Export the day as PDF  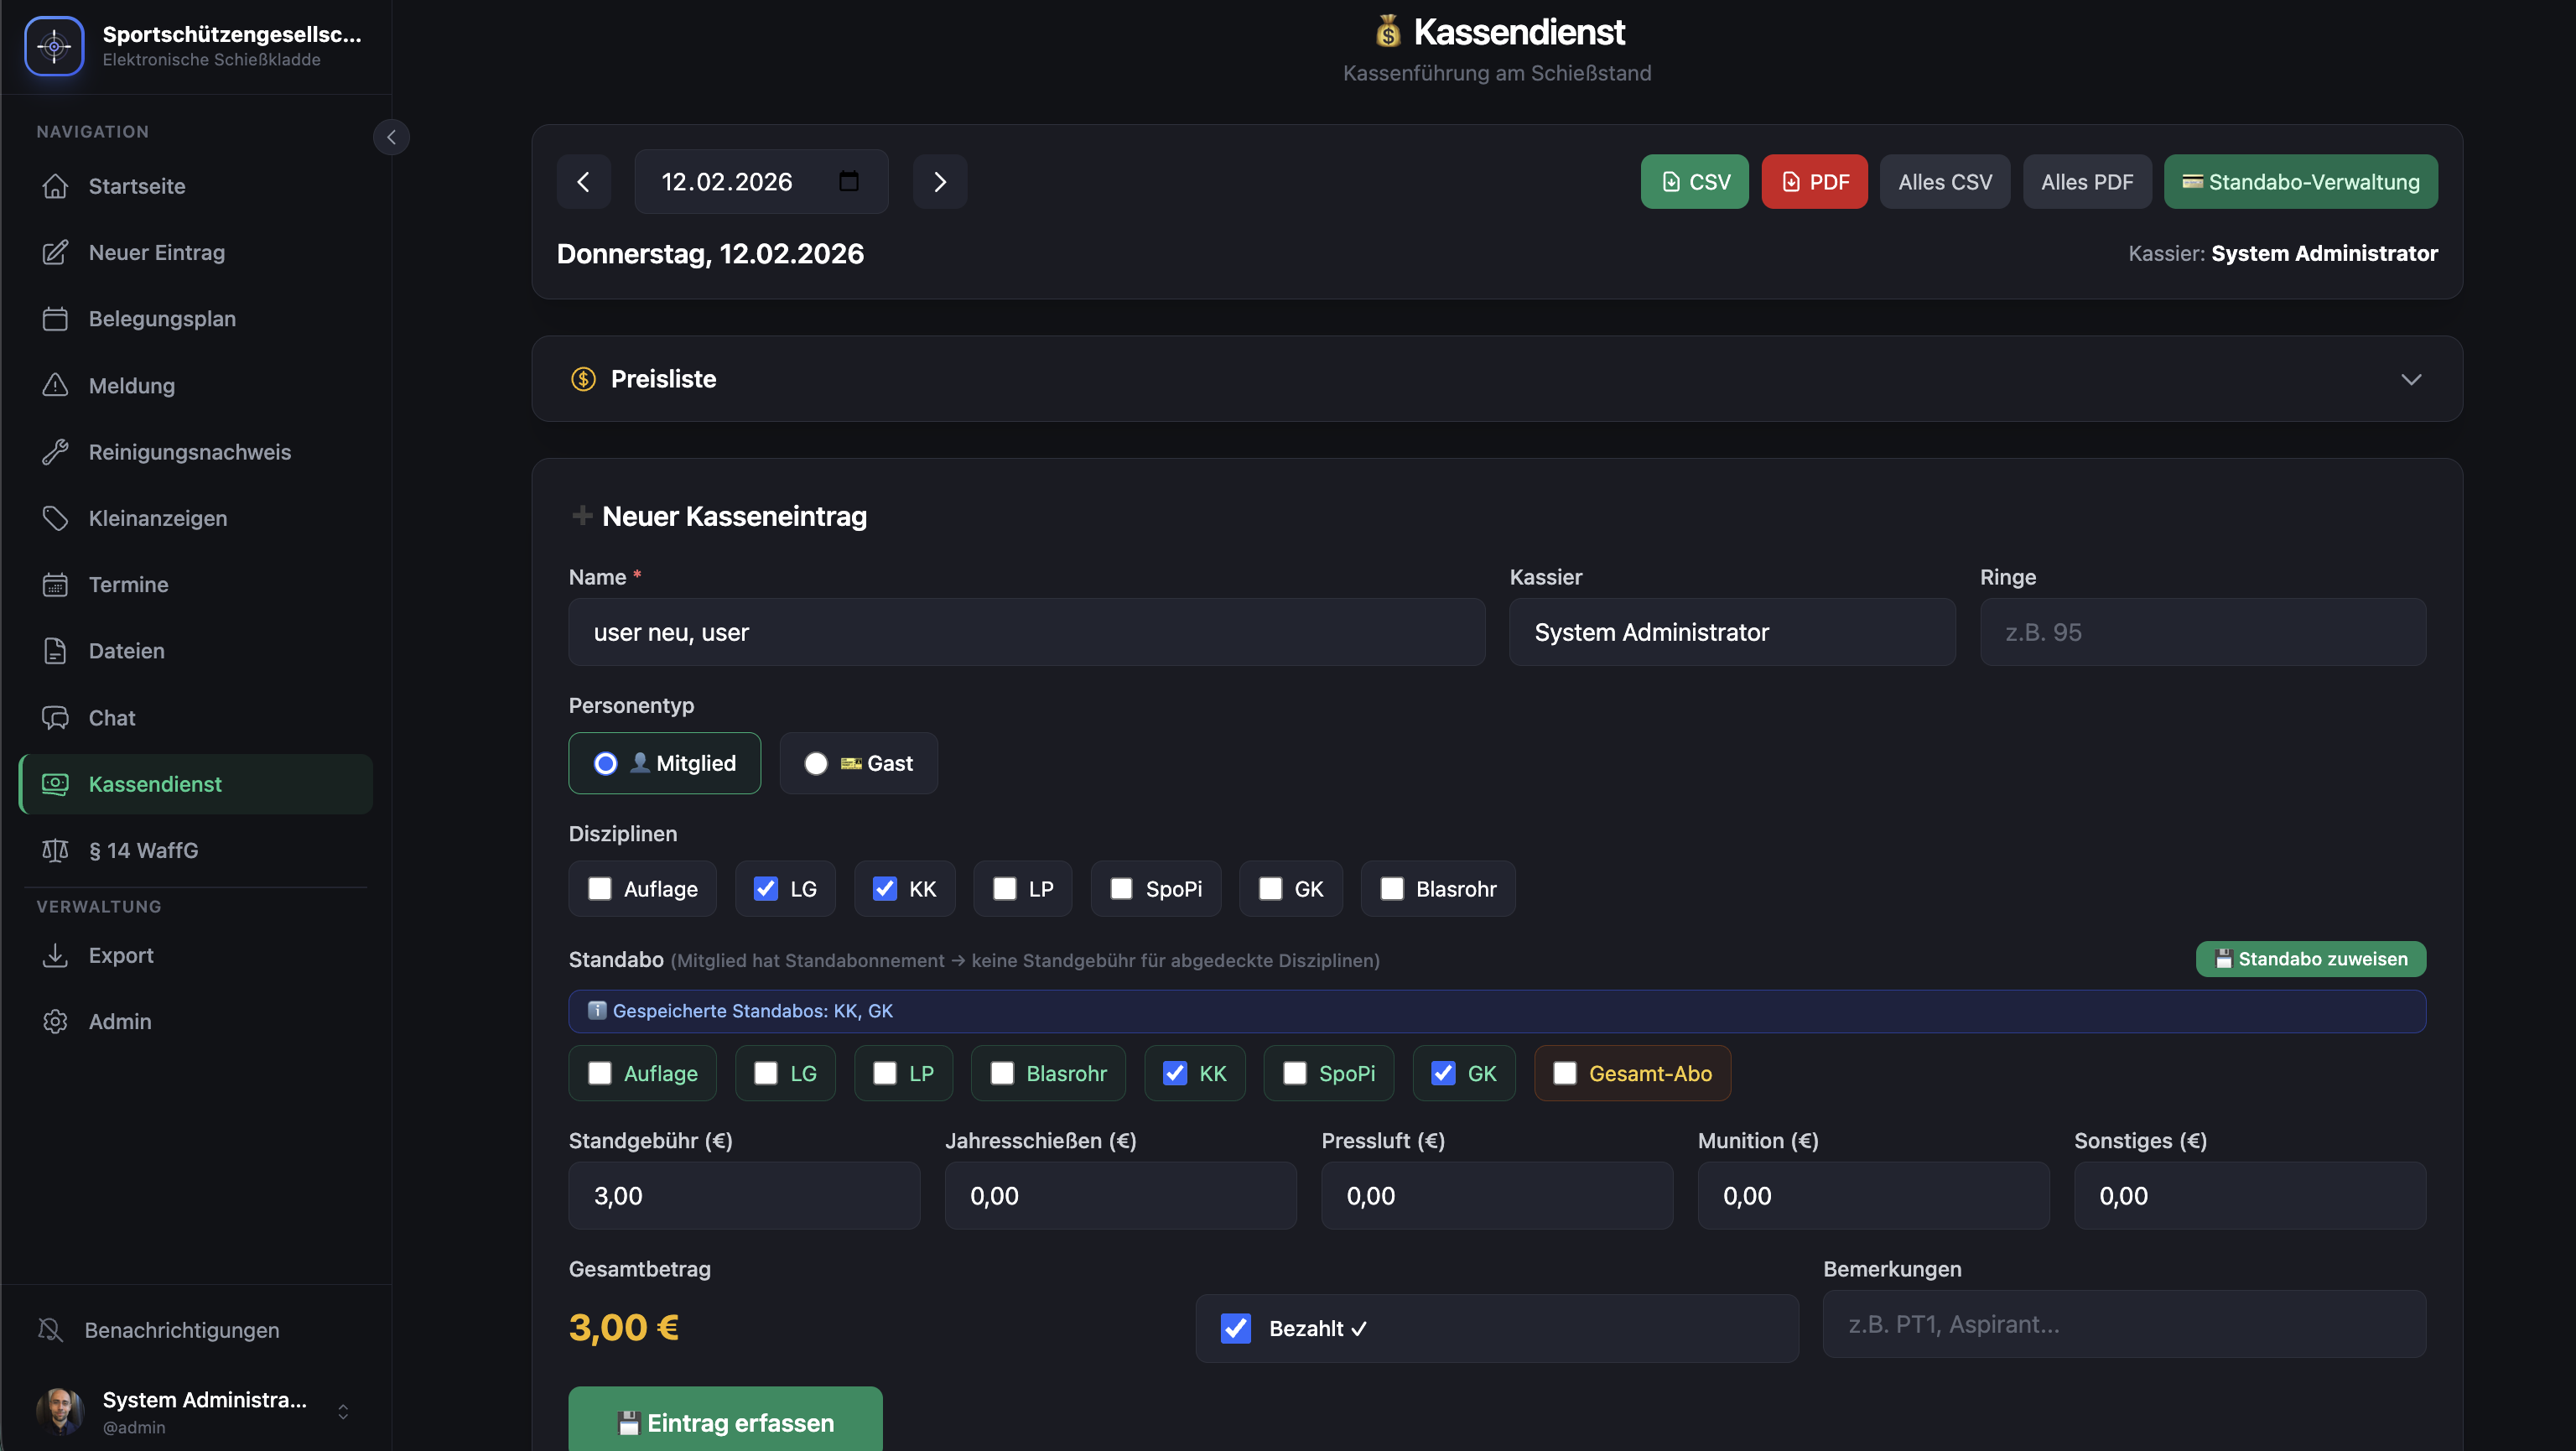pos(1814,182)
